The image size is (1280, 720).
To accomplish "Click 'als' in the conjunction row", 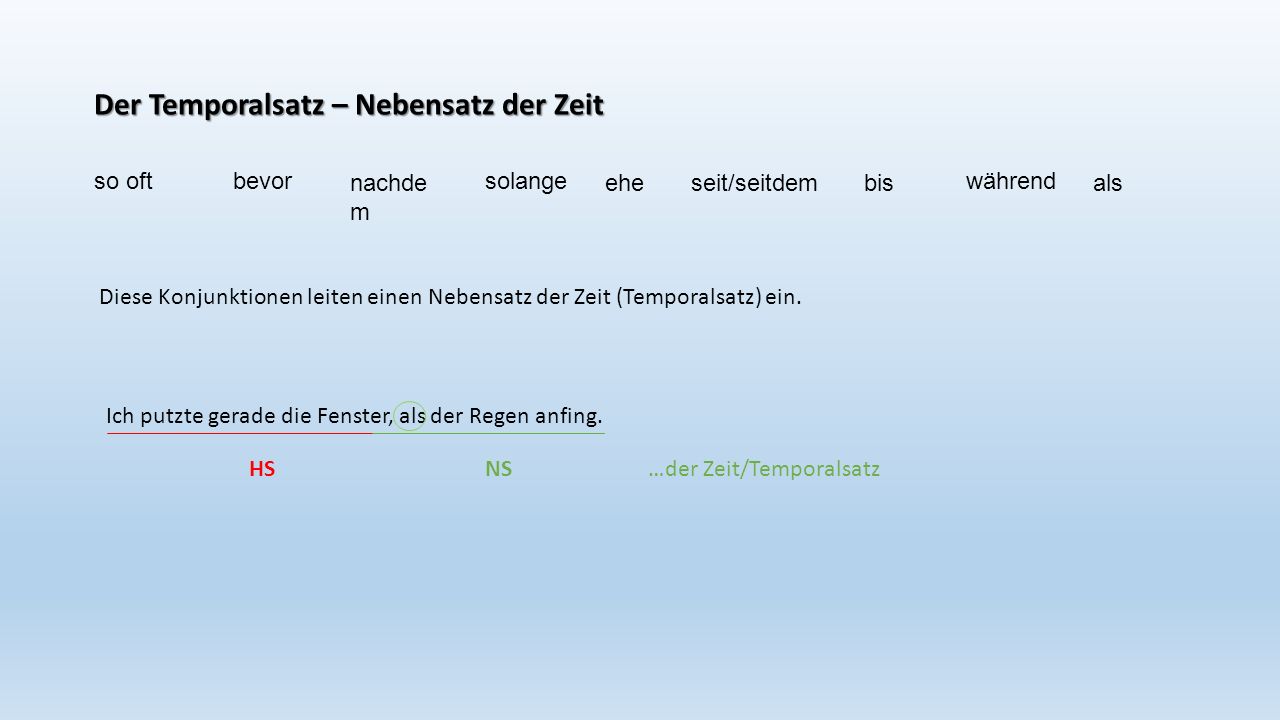I will tap(1108, 184).
